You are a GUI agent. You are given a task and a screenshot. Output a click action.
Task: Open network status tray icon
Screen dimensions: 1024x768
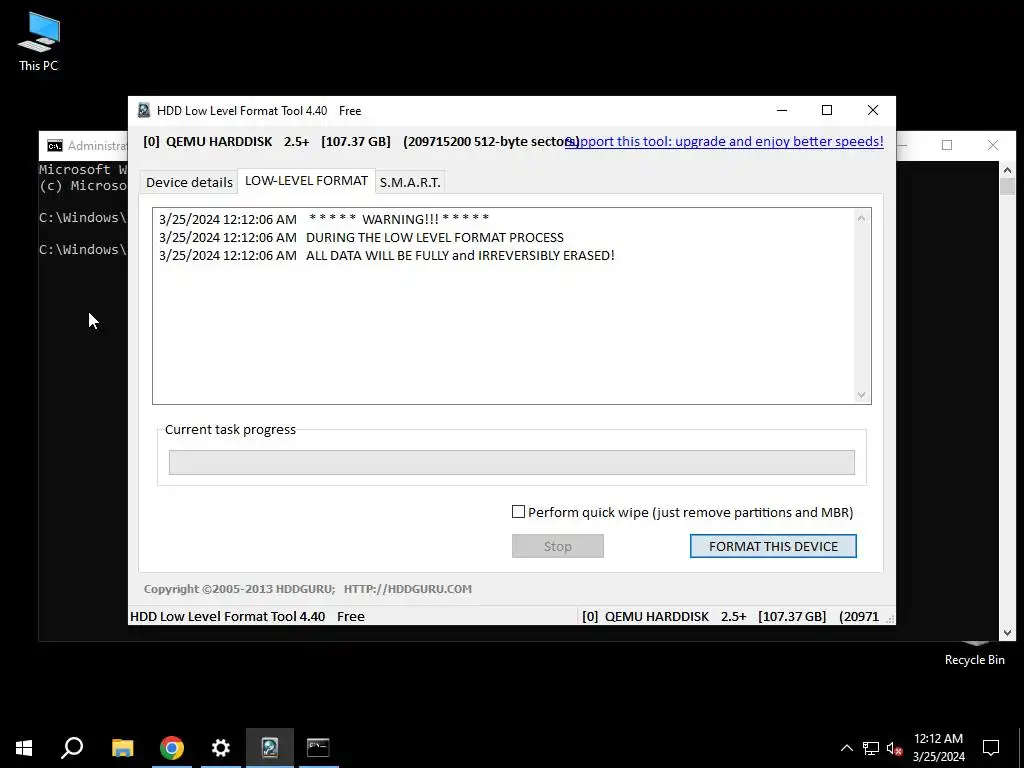pyautogui.click(x=871, y=748)
